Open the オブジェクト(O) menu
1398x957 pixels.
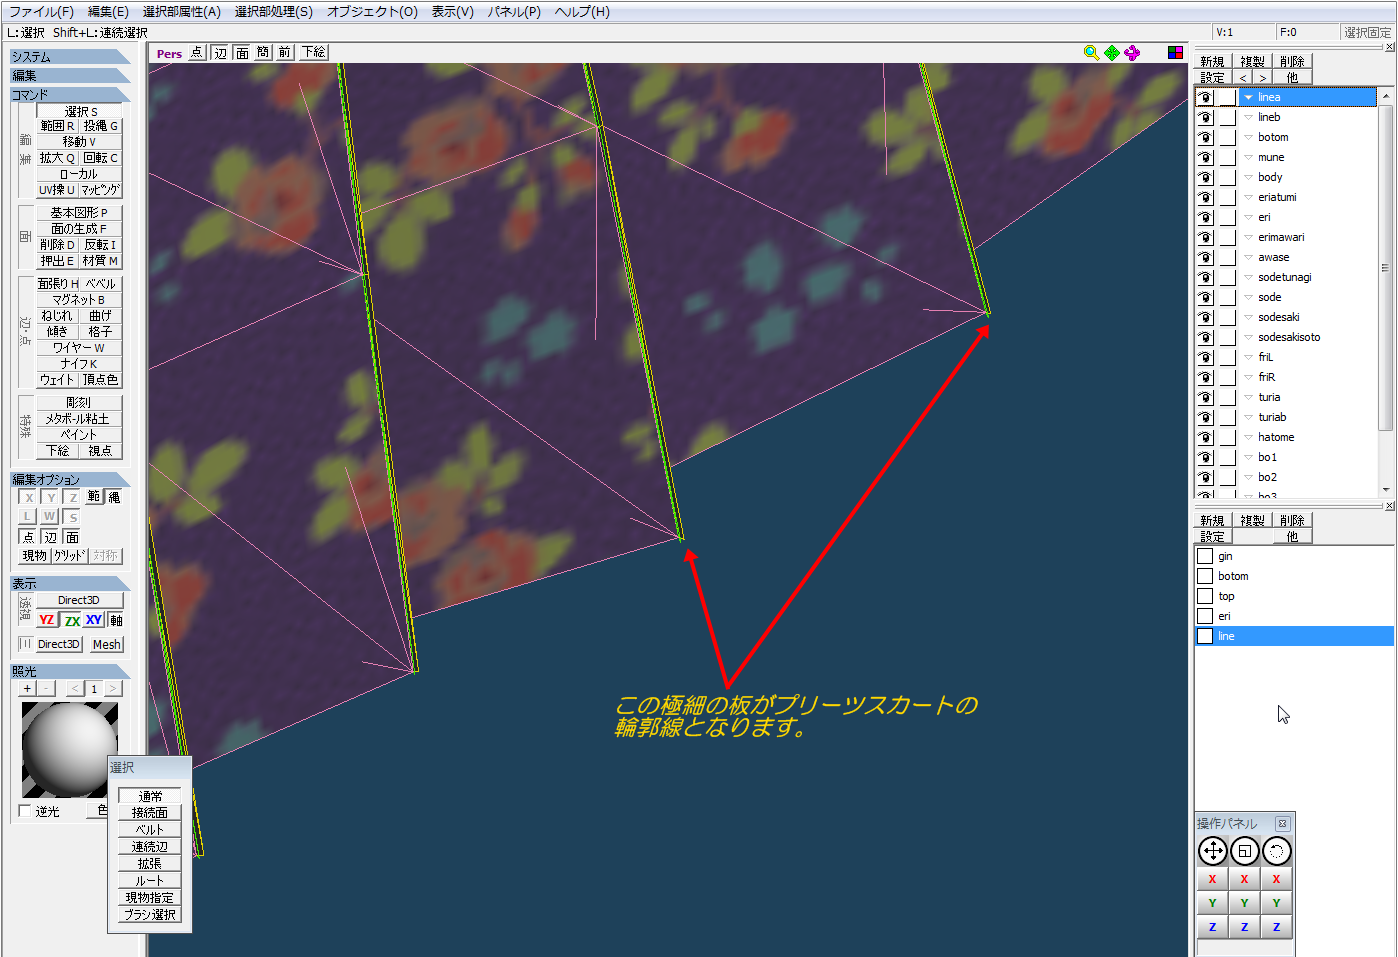point(372,12)
